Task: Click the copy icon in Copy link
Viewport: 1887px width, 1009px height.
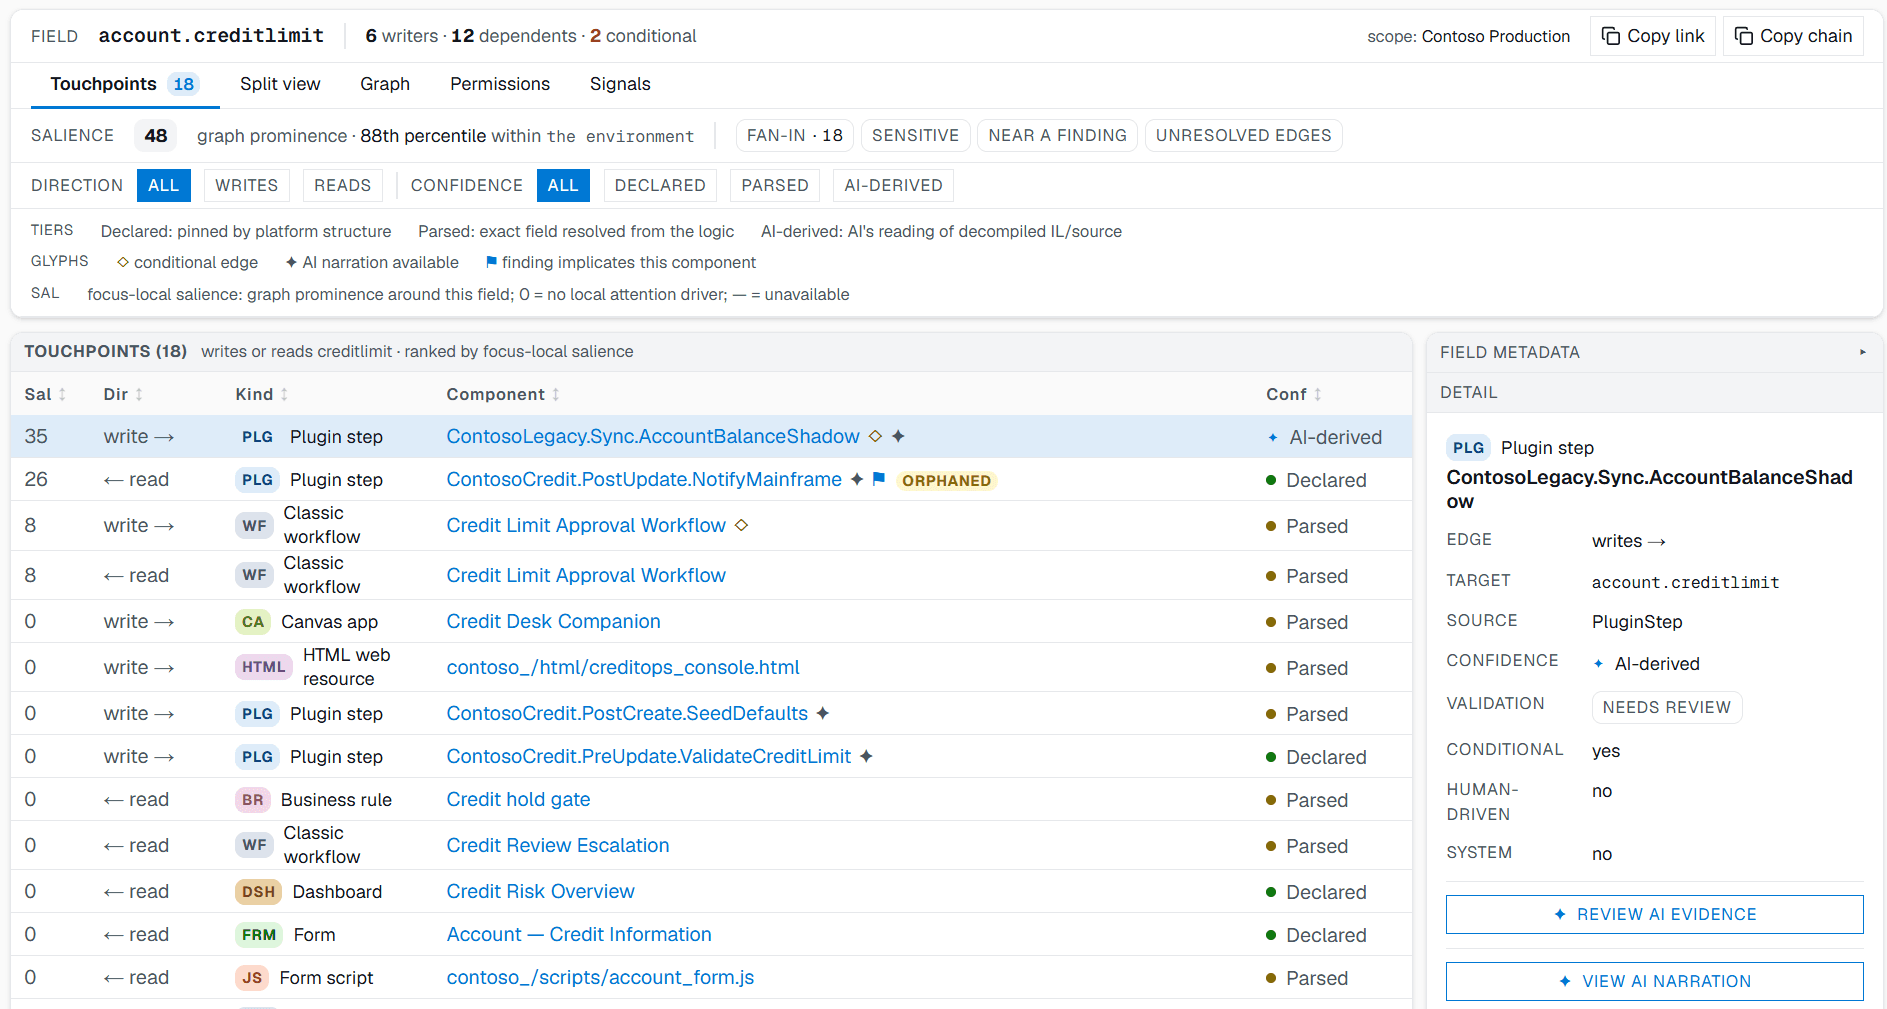Action: (1611, 36)
